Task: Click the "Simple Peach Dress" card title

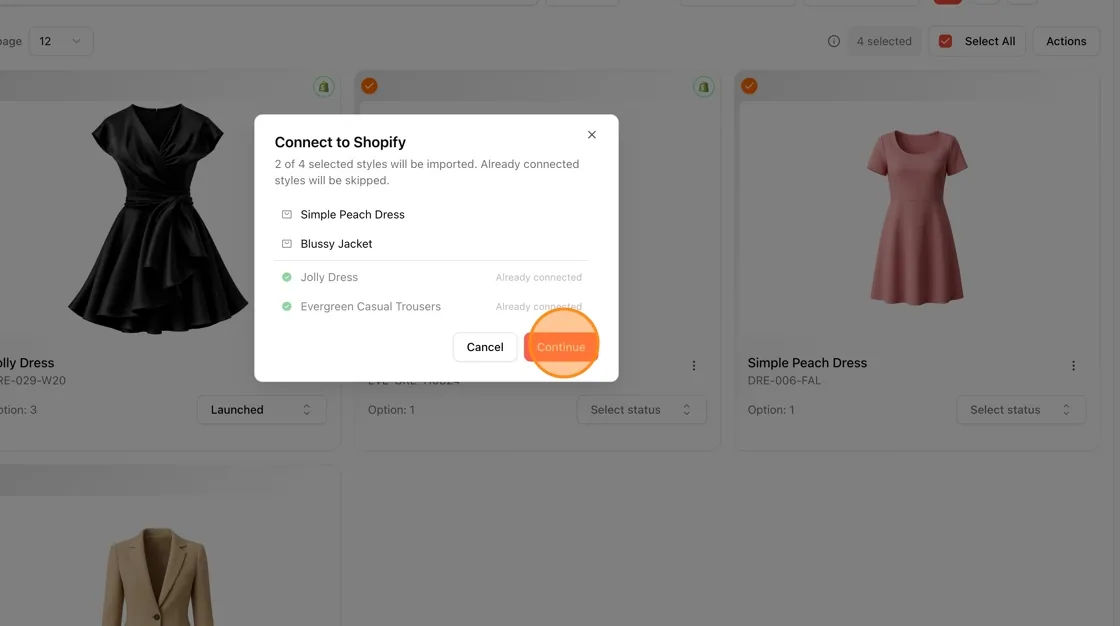Action: (x=807, y=363)
